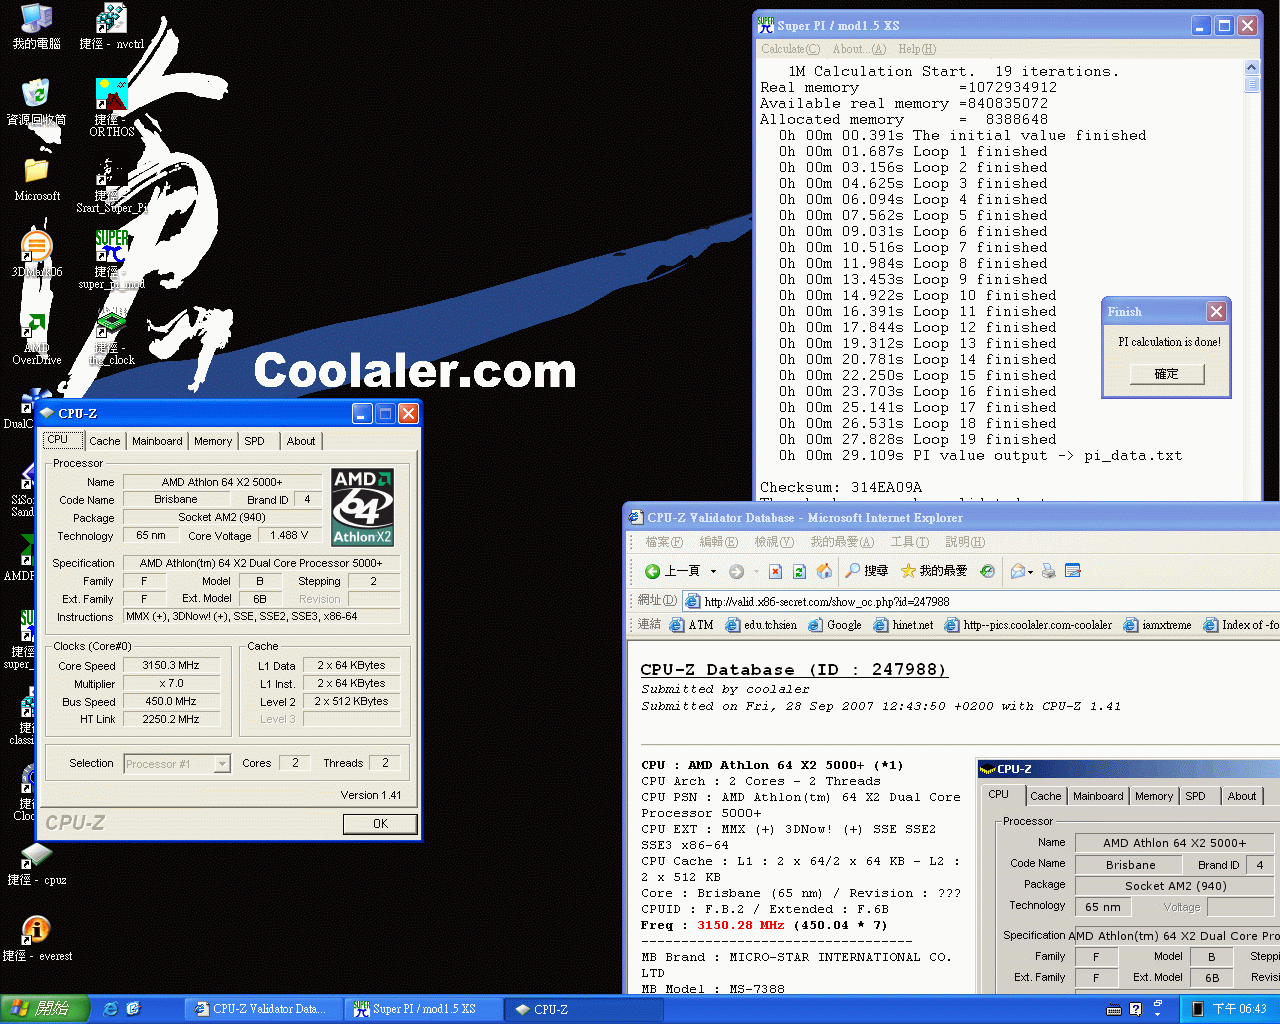The image size is (1280, 1024).
Task: Expand the Processor #1 selection dropdown
Action: pyautogui.click(x=222, y=764)
